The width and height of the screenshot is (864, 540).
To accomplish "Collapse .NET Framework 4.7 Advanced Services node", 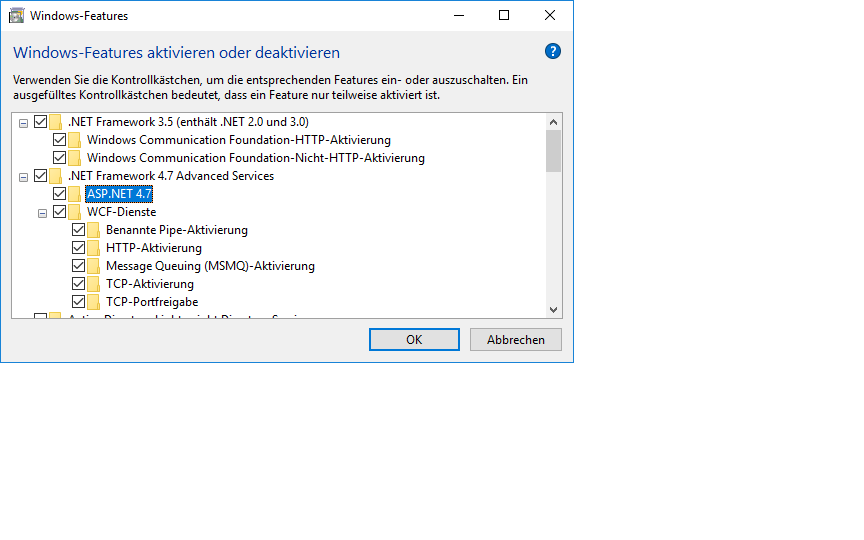I will point(23,176).
